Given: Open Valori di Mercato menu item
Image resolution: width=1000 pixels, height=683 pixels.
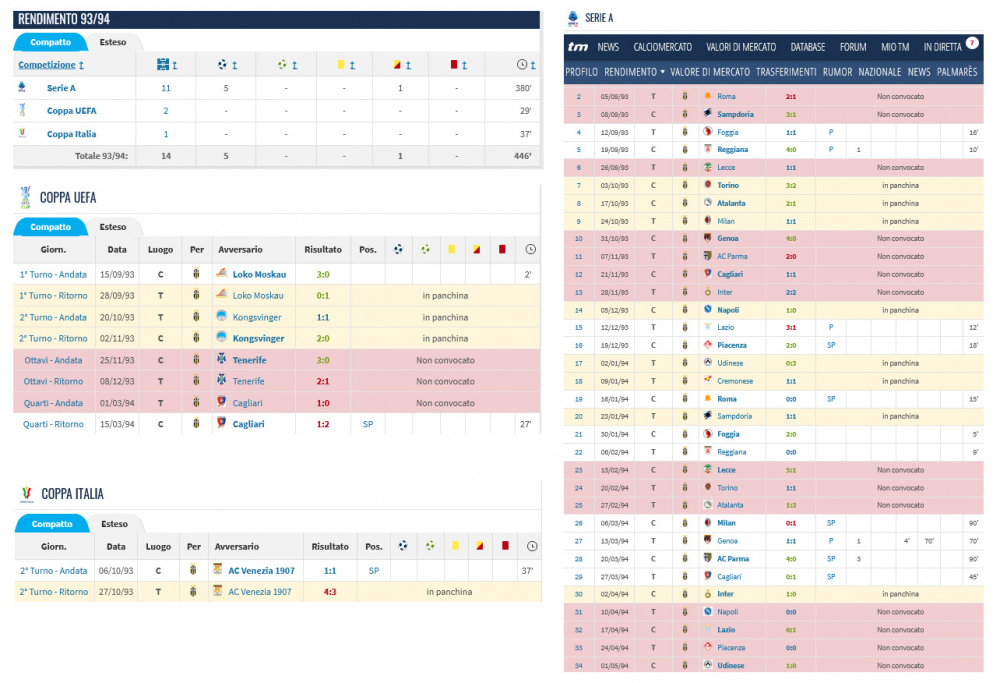Looking at the screenshot, I should click(741, 47).
